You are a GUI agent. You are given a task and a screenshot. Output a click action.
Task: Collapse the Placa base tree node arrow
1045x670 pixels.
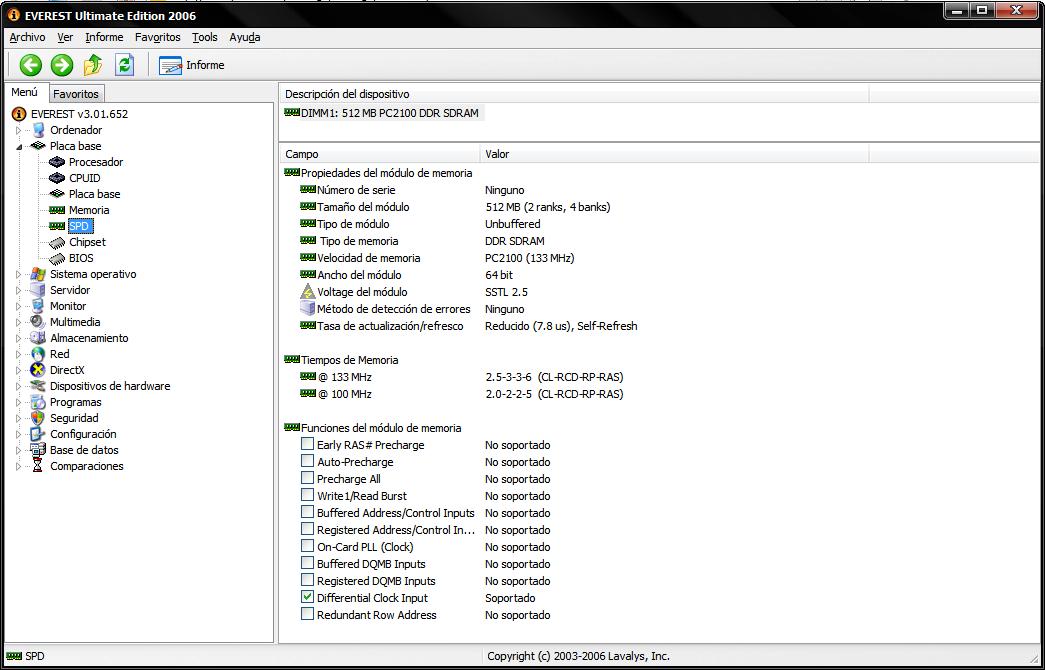[19, 147]
